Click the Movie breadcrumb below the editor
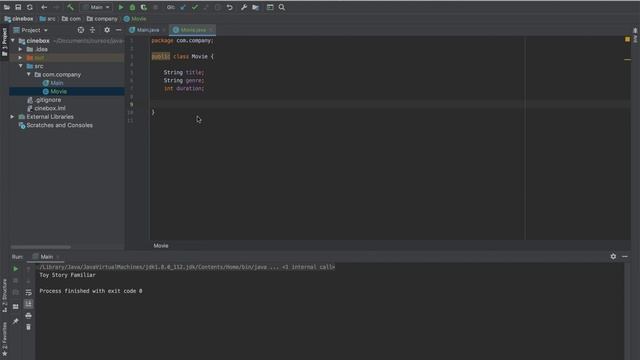Image resolution: width=640 pixels, height=360 pixels. tap(161, 246)
